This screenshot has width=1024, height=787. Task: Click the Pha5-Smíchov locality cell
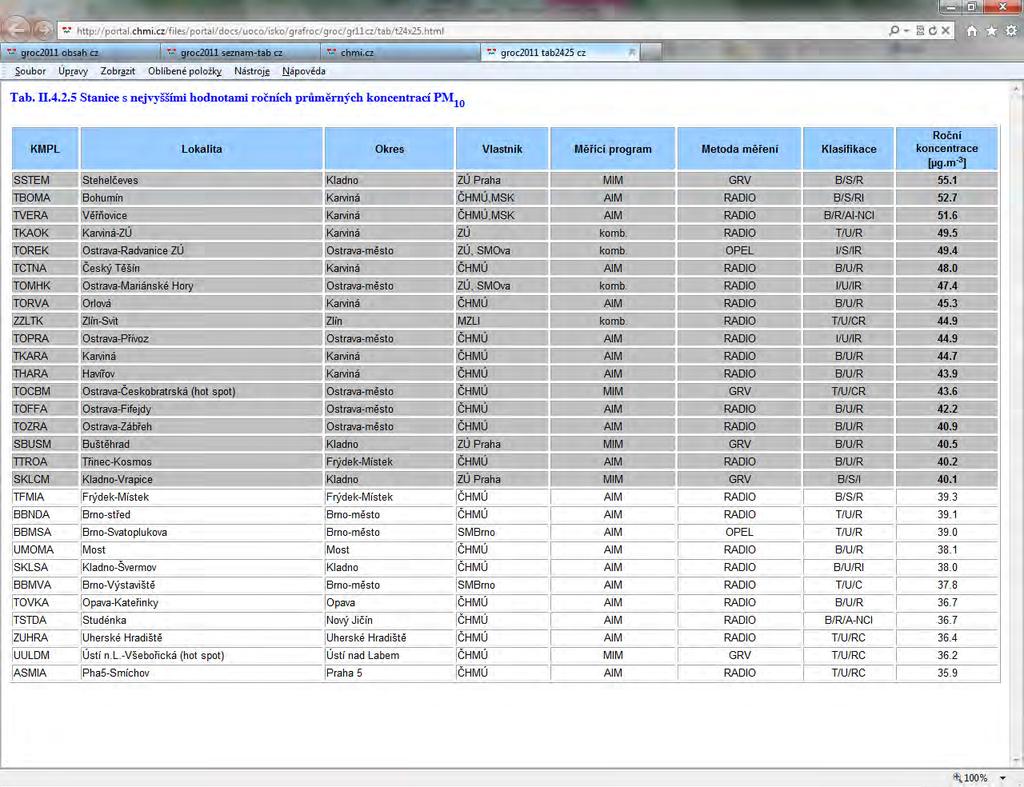point(201,673)
